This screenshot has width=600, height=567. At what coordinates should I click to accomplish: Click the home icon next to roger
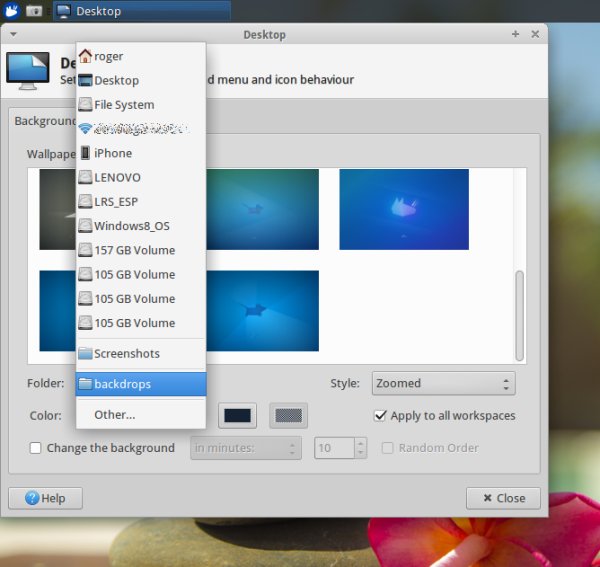pos(85,56)
